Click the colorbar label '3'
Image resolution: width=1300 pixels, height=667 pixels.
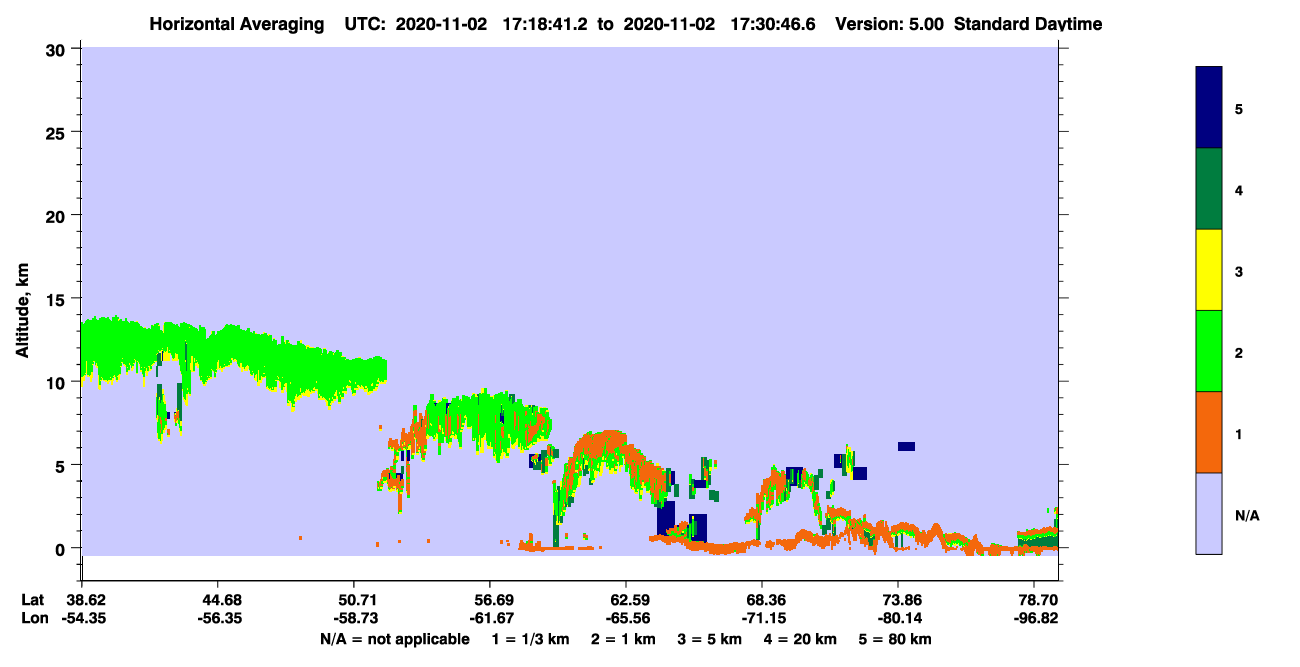pyautogui.click(x=1238, y=271)
